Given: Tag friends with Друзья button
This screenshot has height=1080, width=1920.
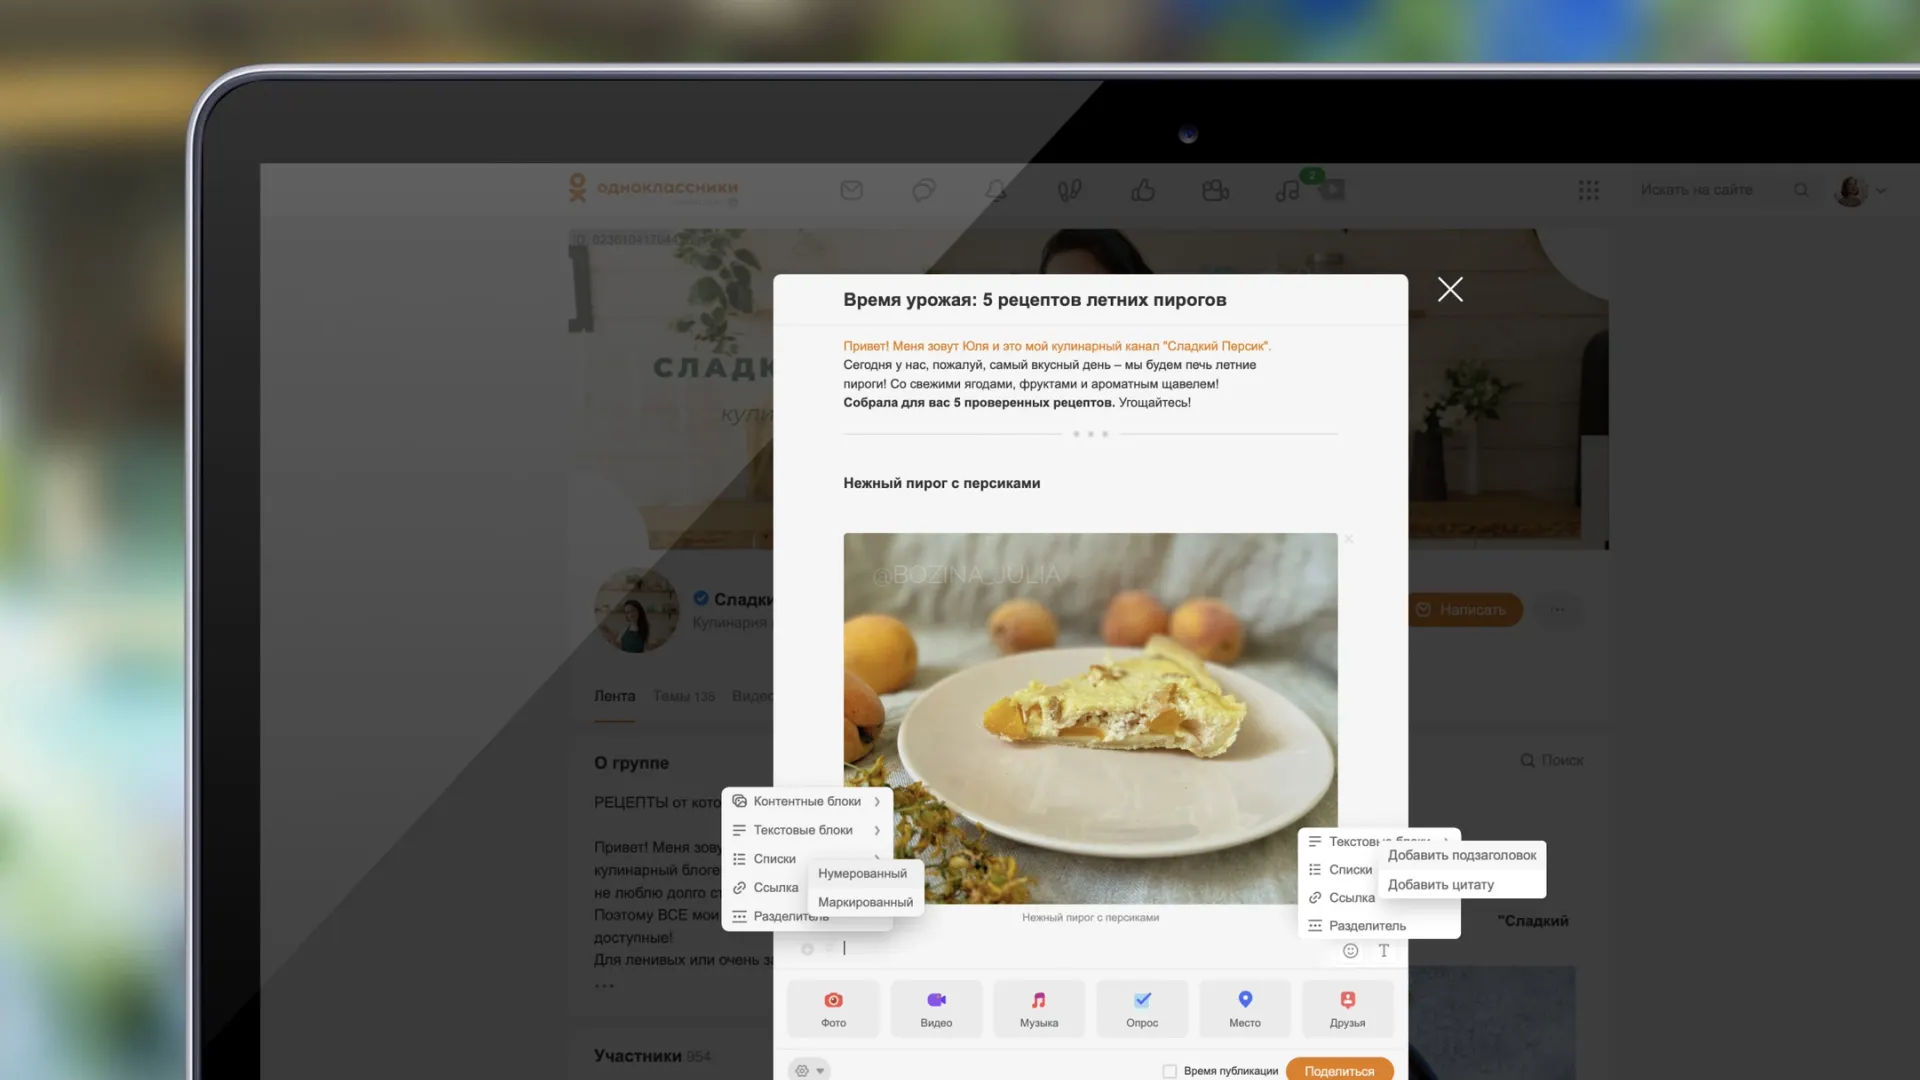Looking at the screenshot, I should coord(1347,1008).
